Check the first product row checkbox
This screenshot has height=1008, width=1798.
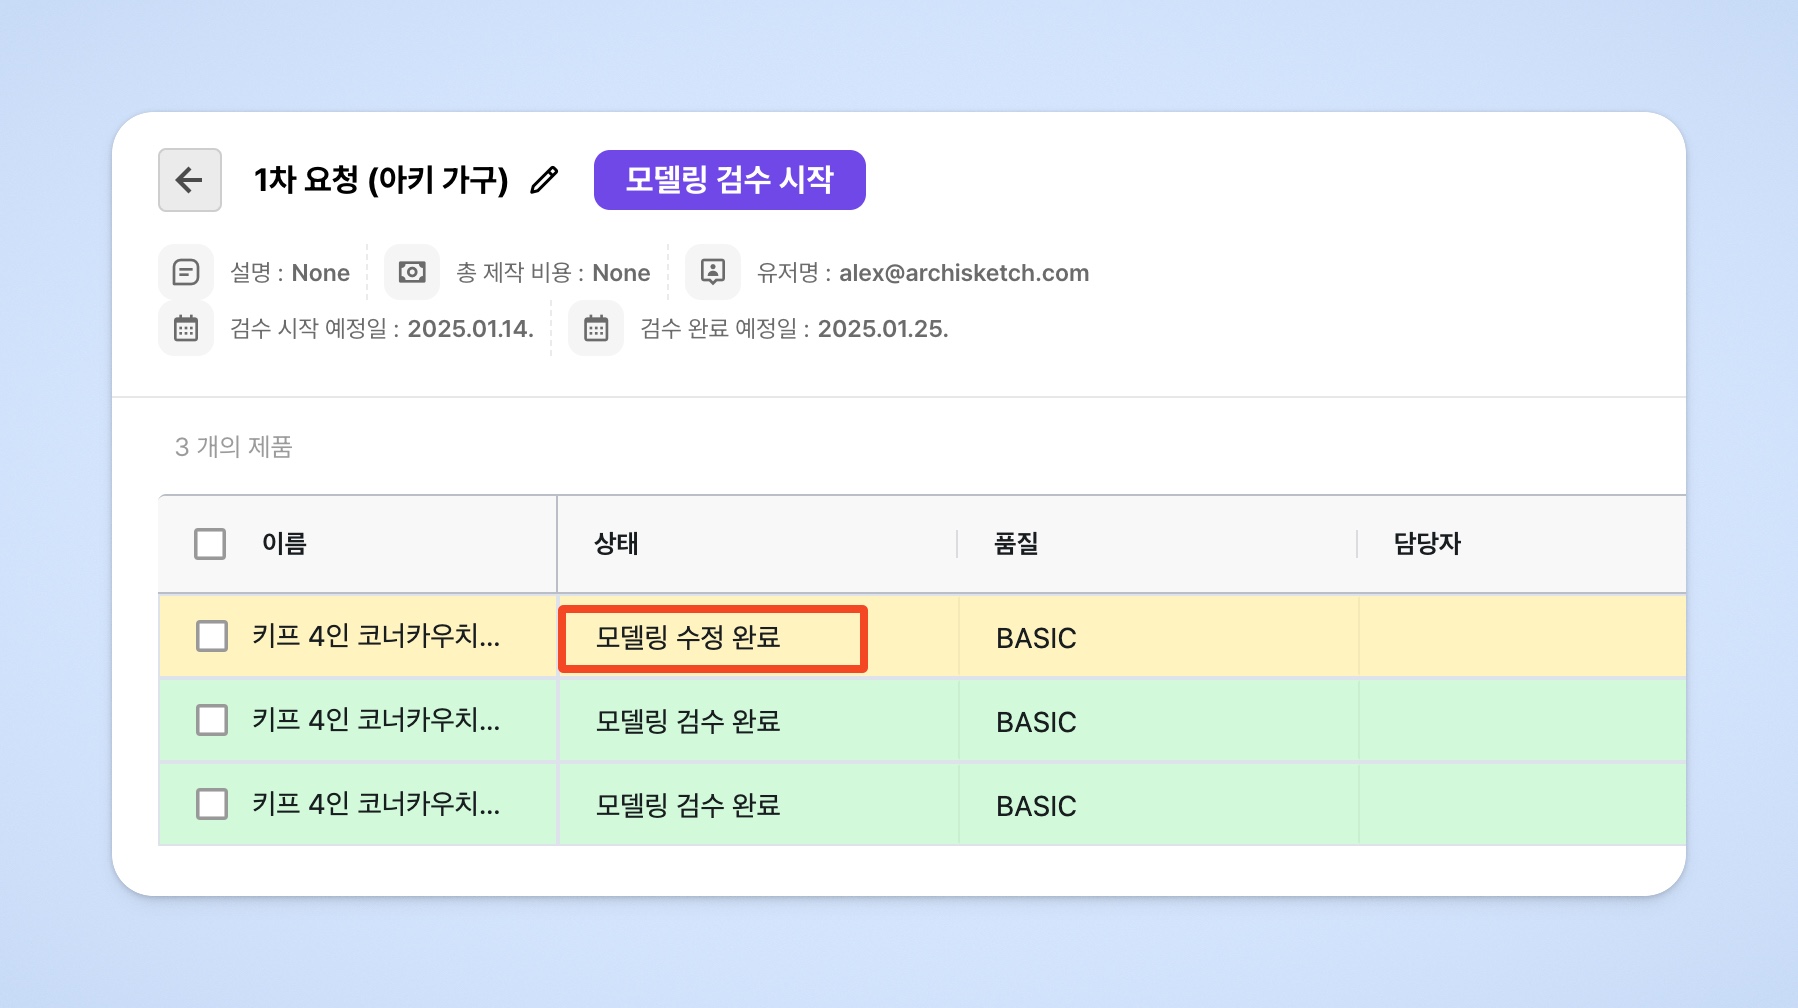(212, 636)
